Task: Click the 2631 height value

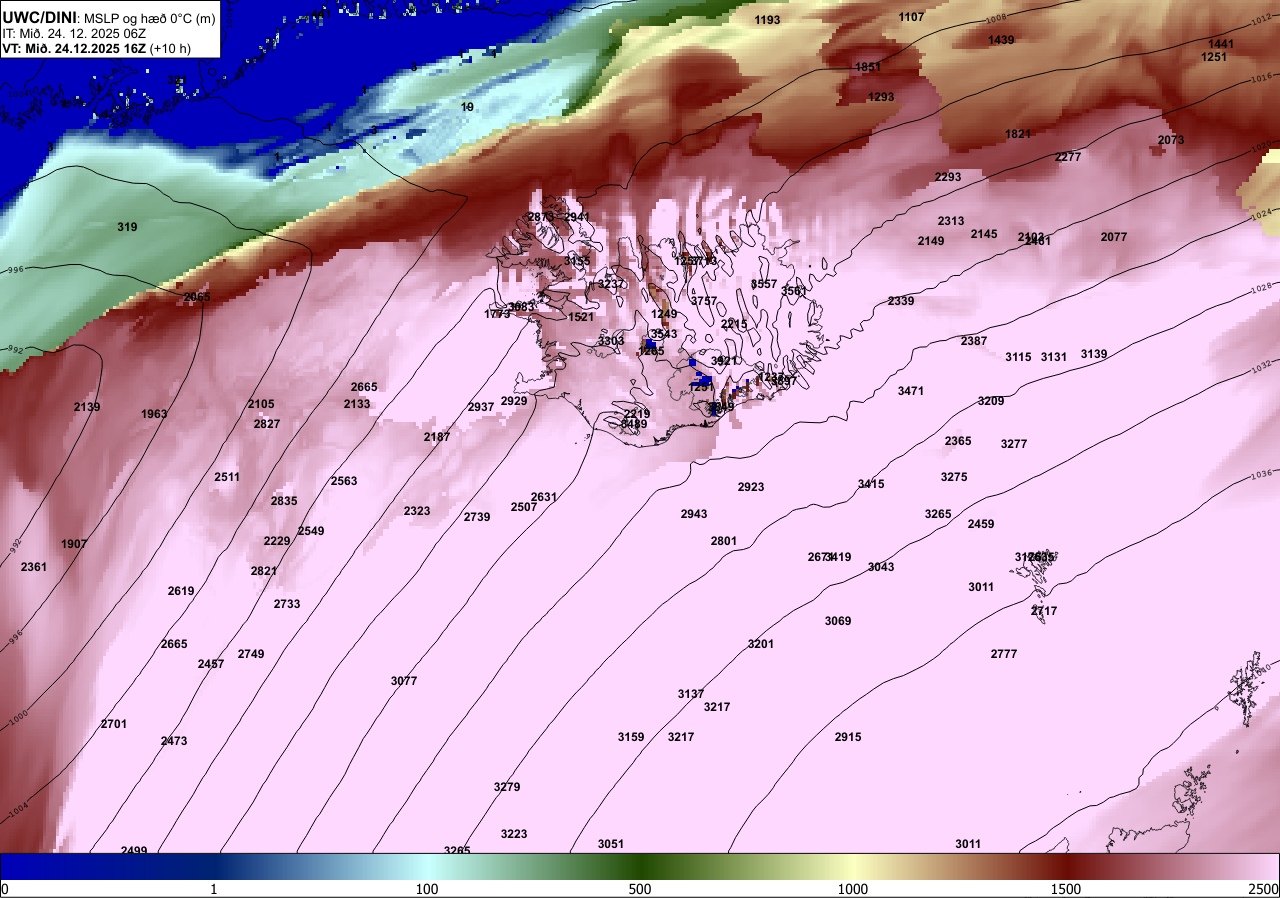Action: (544, 497)
